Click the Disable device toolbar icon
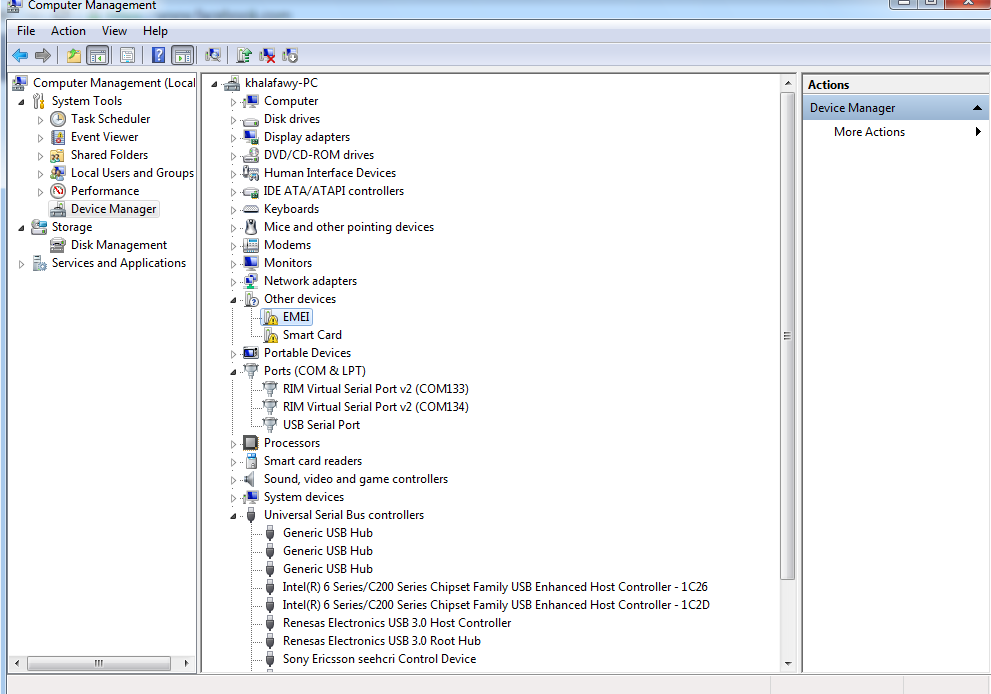This screenshot has height=694, width=991. click(290, 56)
